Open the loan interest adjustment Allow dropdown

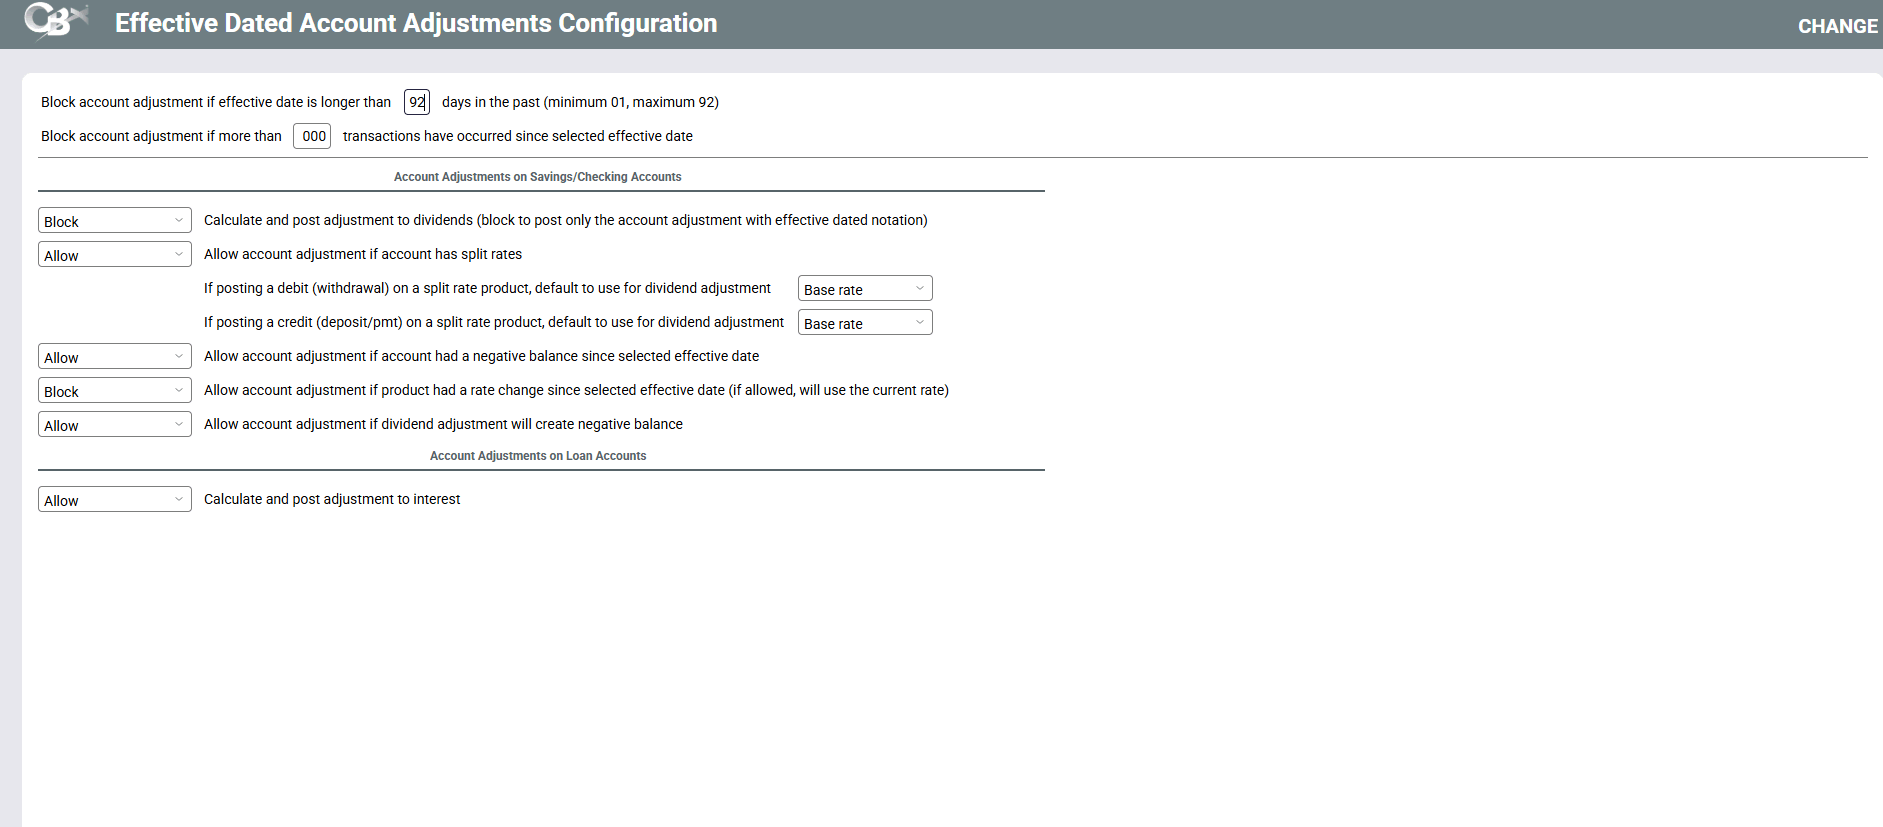(114, 500)
